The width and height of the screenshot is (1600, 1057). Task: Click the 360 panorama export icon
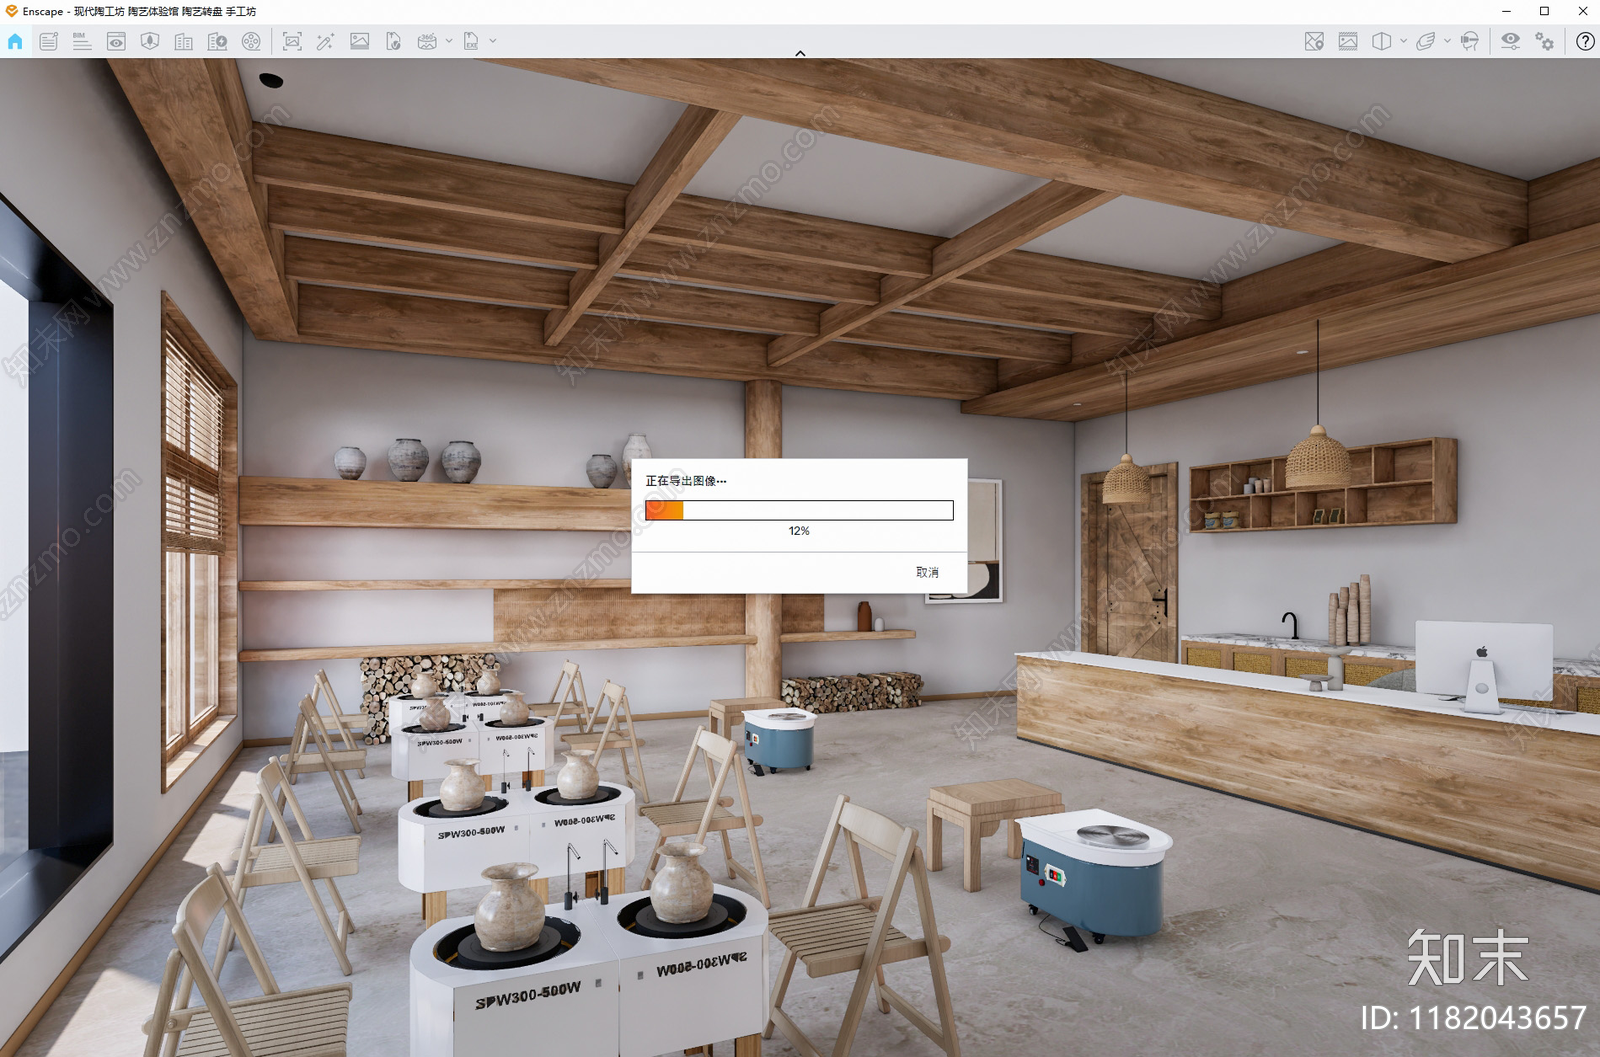(427, 41)
